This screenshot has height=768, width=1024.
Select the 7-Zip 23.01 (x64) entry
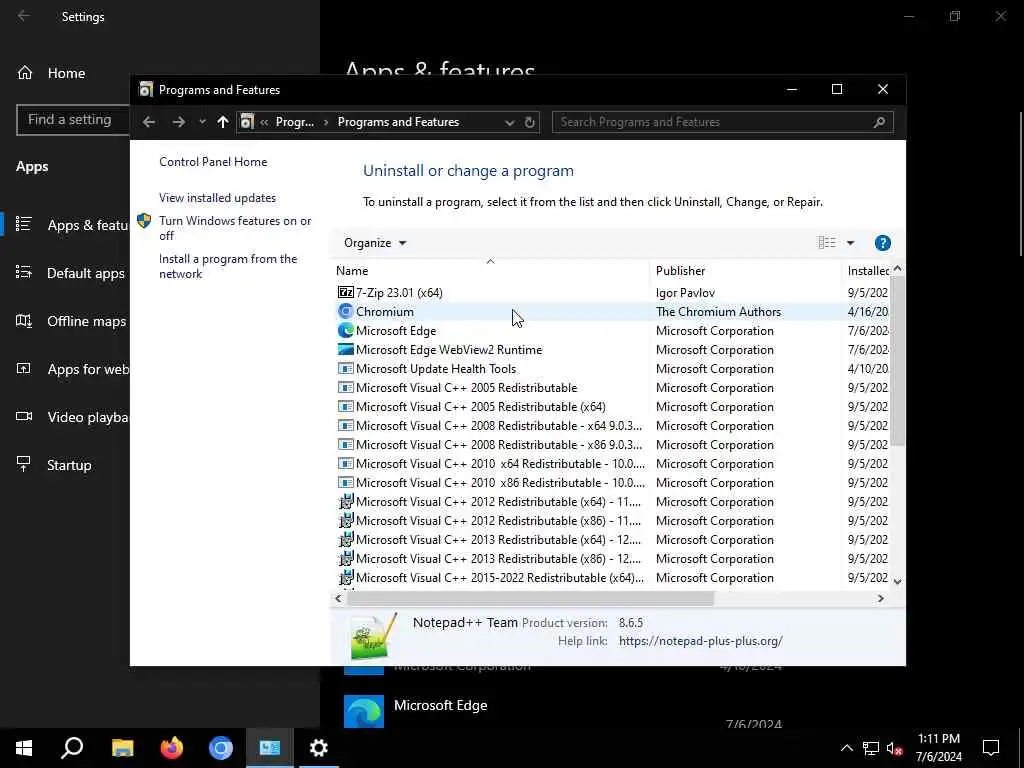click(399, 293)
